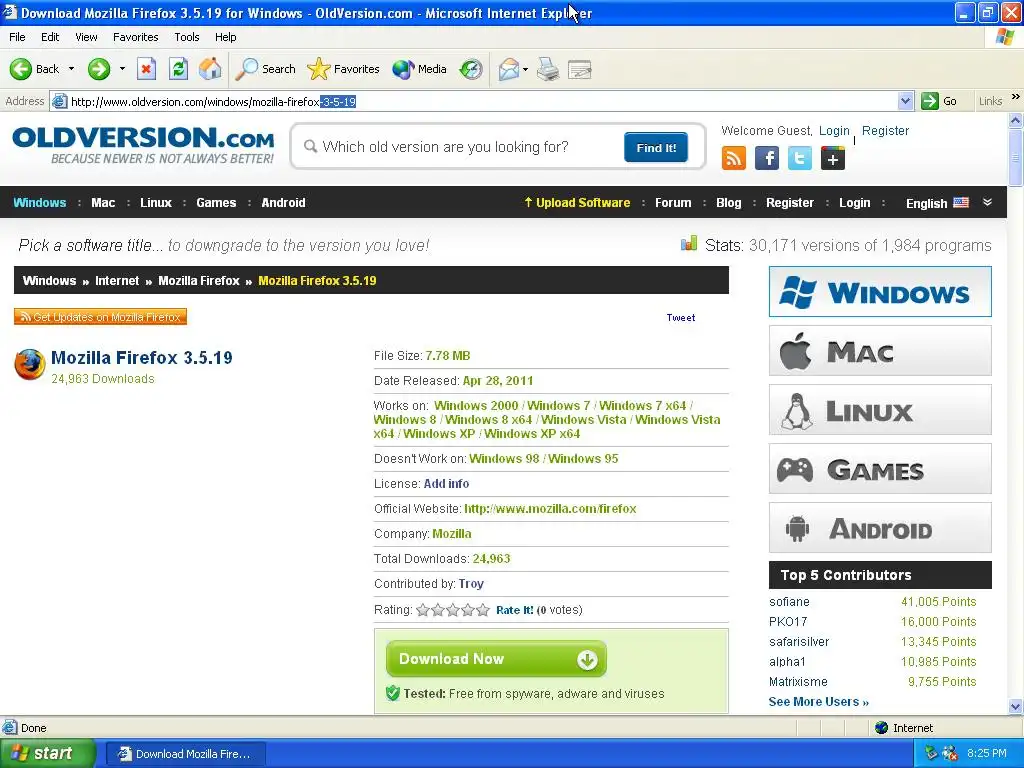The height and width of the screenshot is (768, 1024).
Task: Open the Favorites star toolbar button
Action: 344,69
